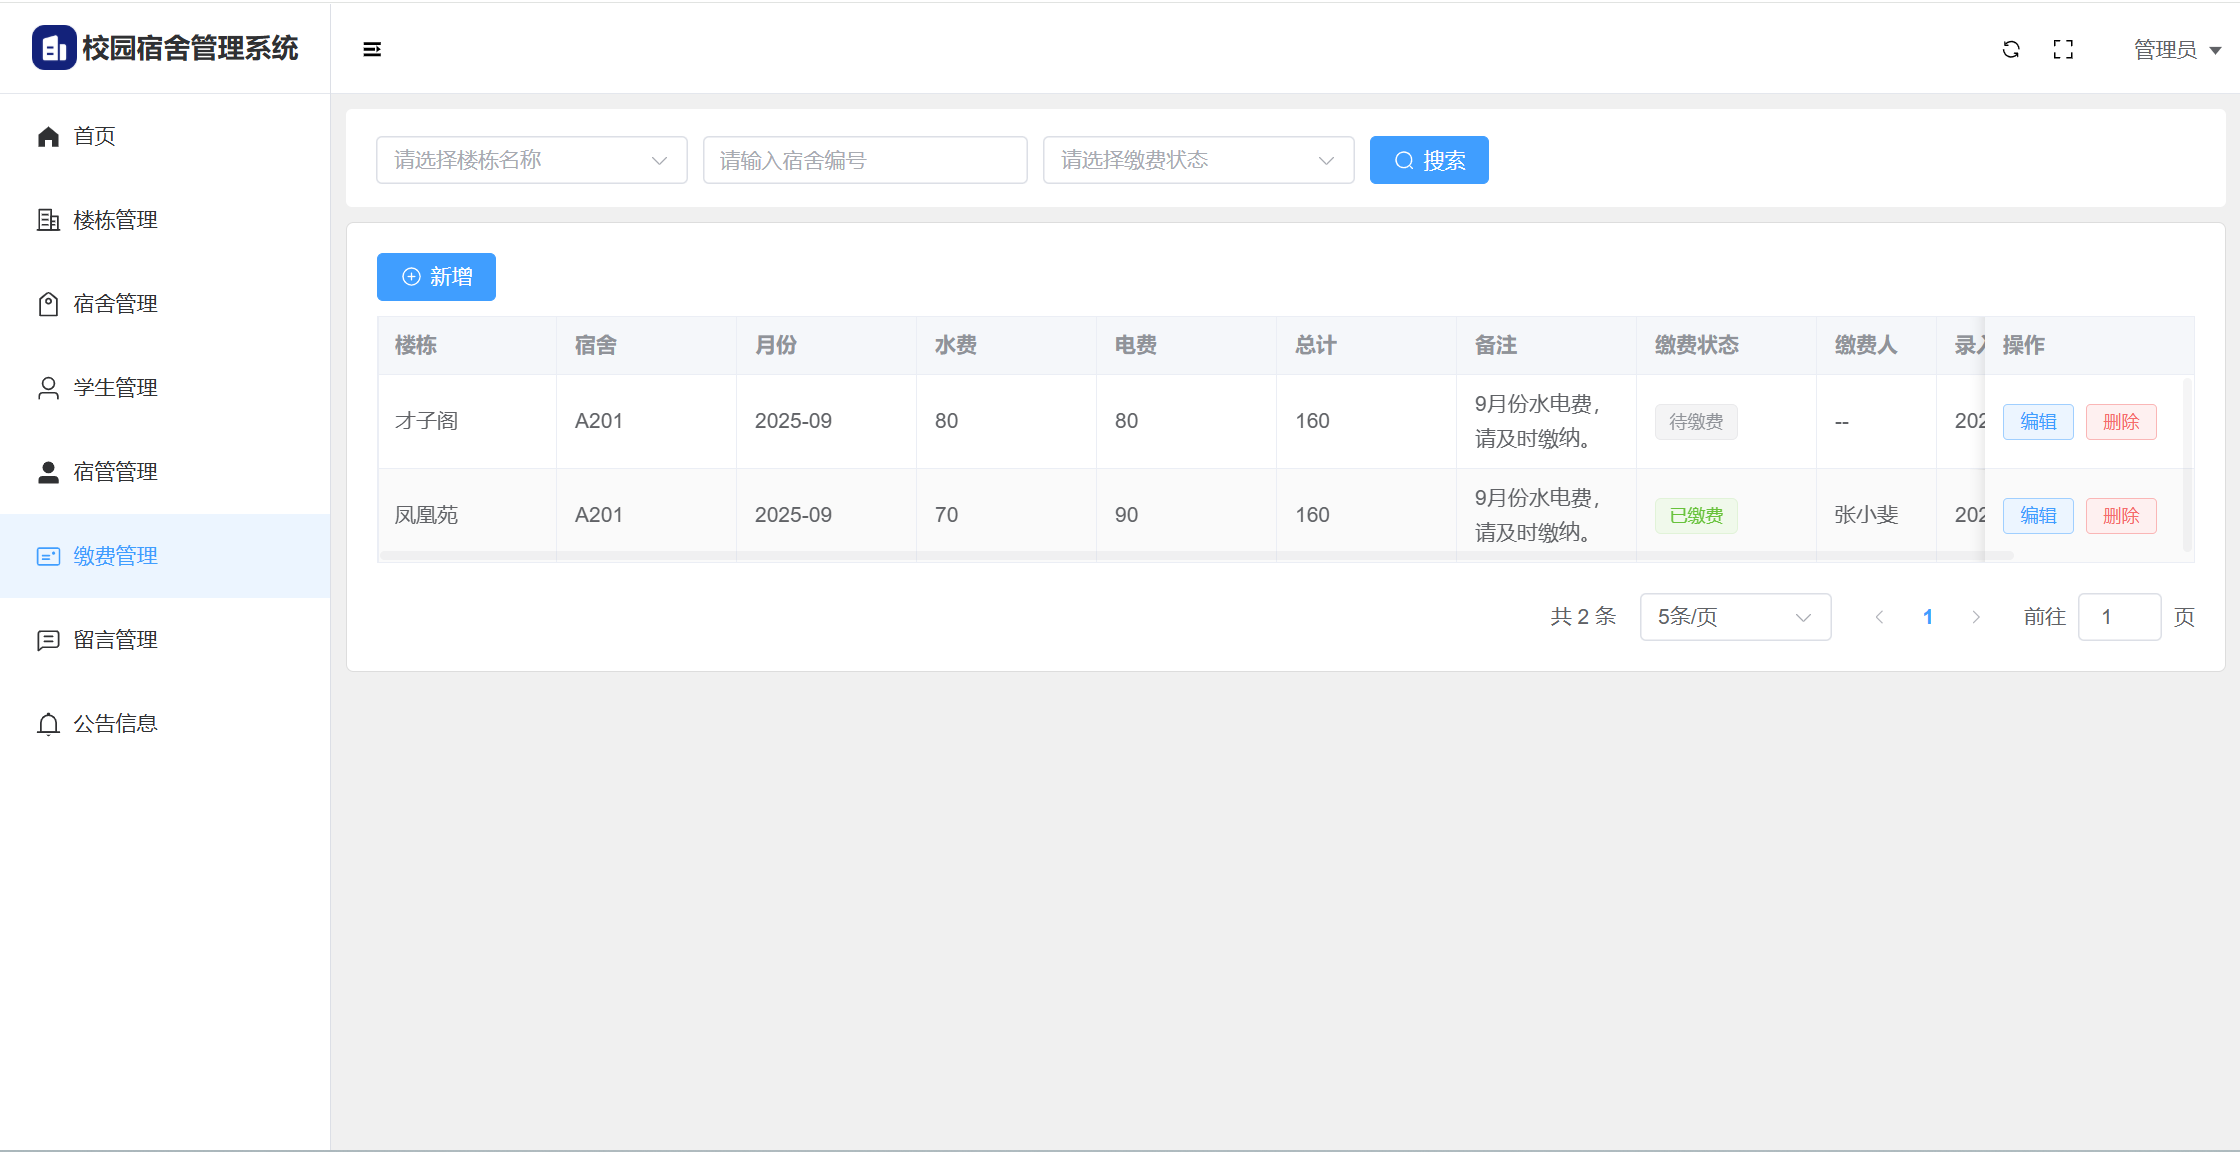This screenshot has height=1152, width=2240.
Task: Edit the 才子阁 A201 row
Action: tap(2037, 422)
